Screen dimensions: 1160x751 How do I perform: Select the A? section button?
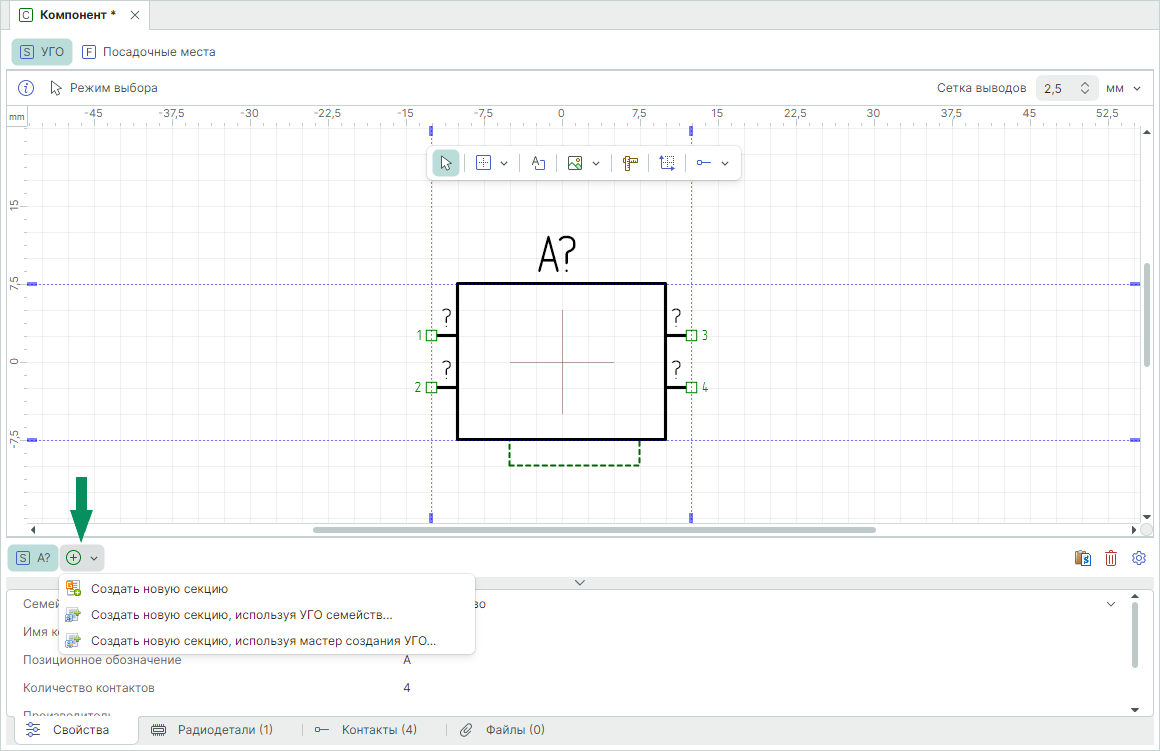33,558
